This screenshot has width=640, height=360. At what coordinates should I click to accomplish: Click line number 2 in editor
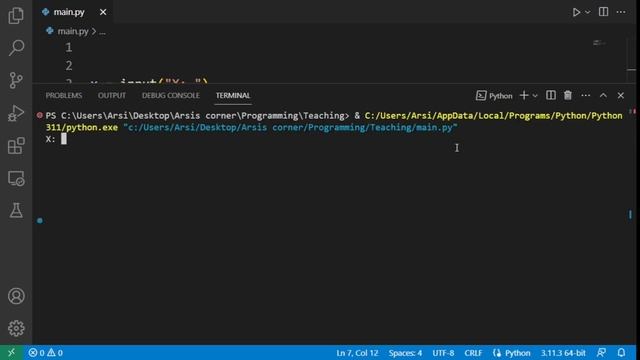[x=69, y=65]
